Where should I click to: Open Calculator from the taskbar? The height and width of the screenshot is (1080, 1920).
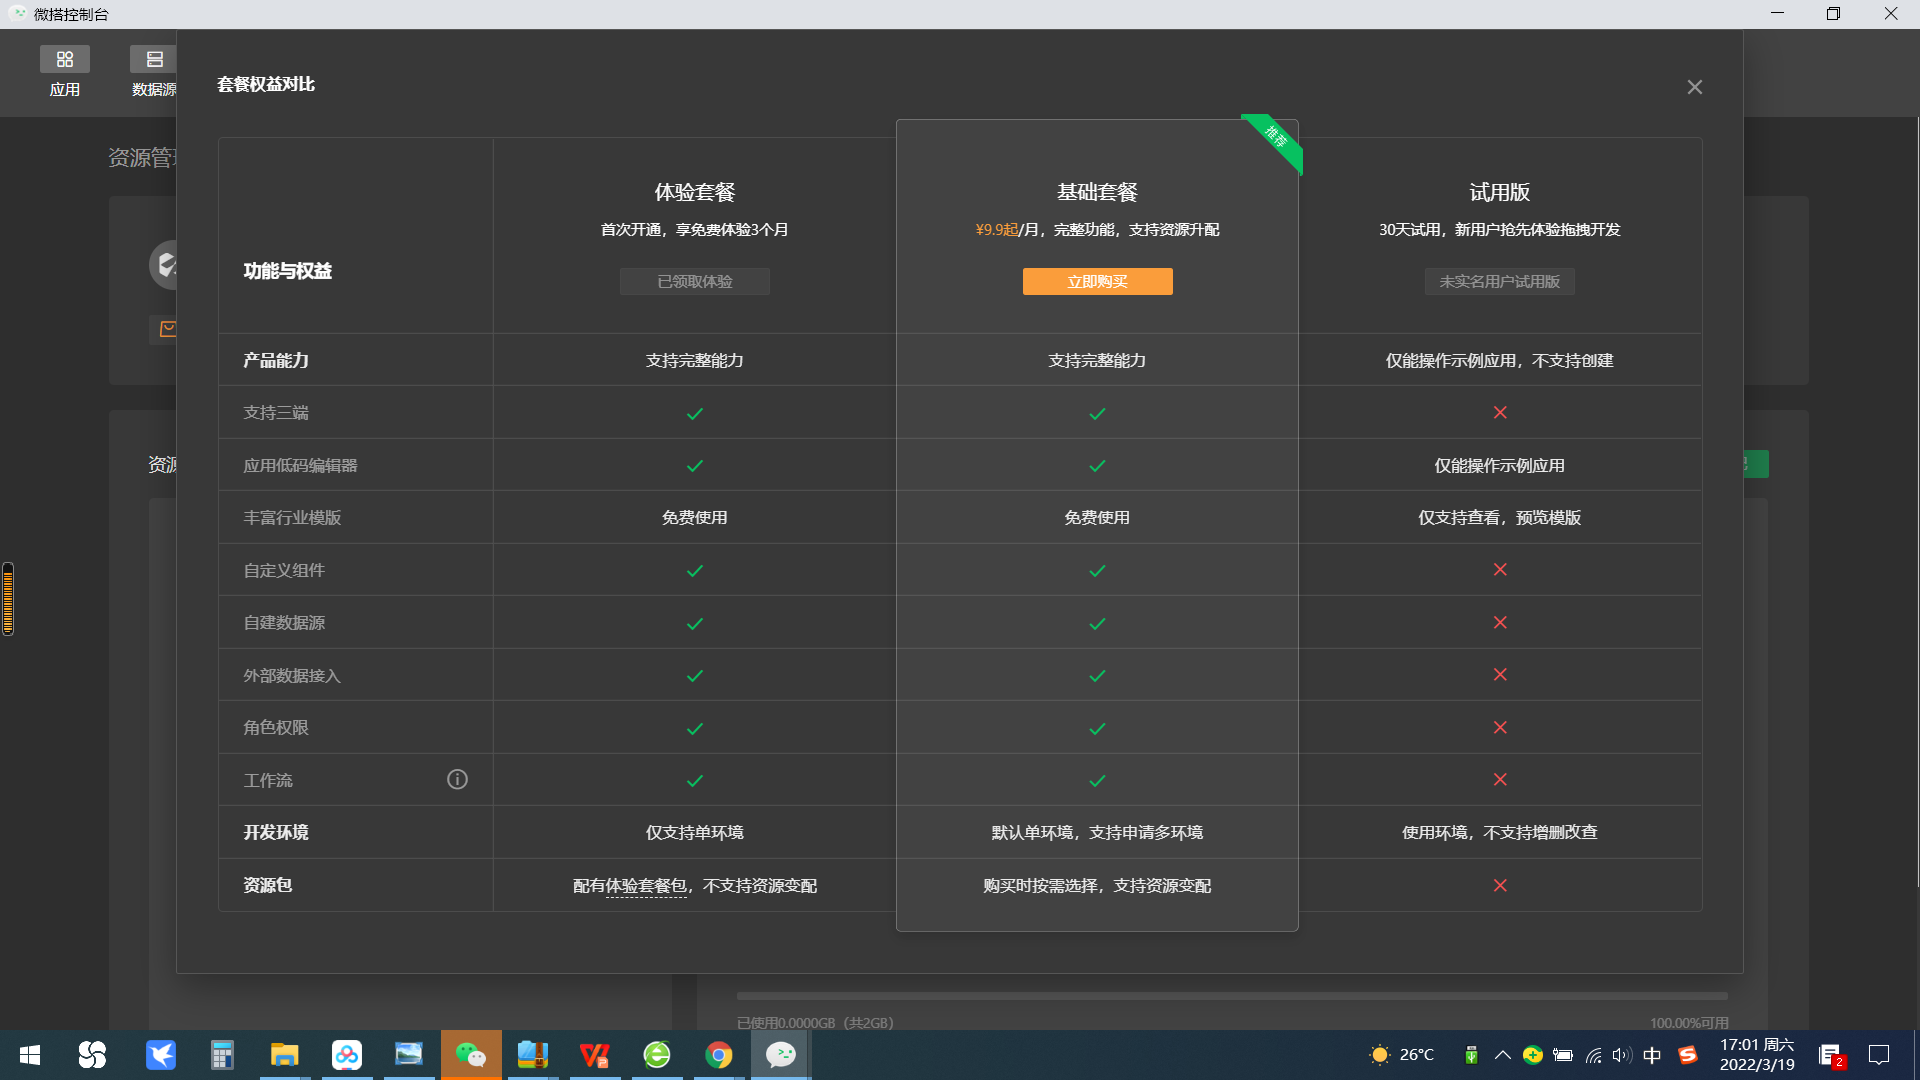pyautogui.click(x=222, y=1055)
